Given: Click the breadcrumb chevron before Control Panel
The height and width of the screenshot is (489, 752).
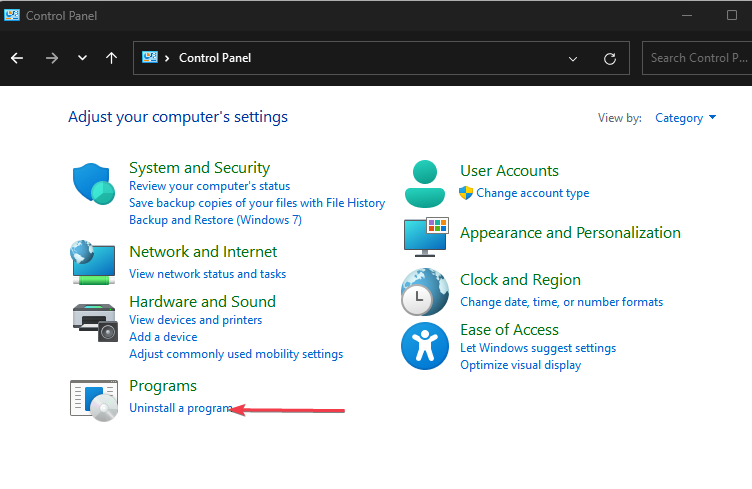Looking at the screenshot, I should click(167, 58).
